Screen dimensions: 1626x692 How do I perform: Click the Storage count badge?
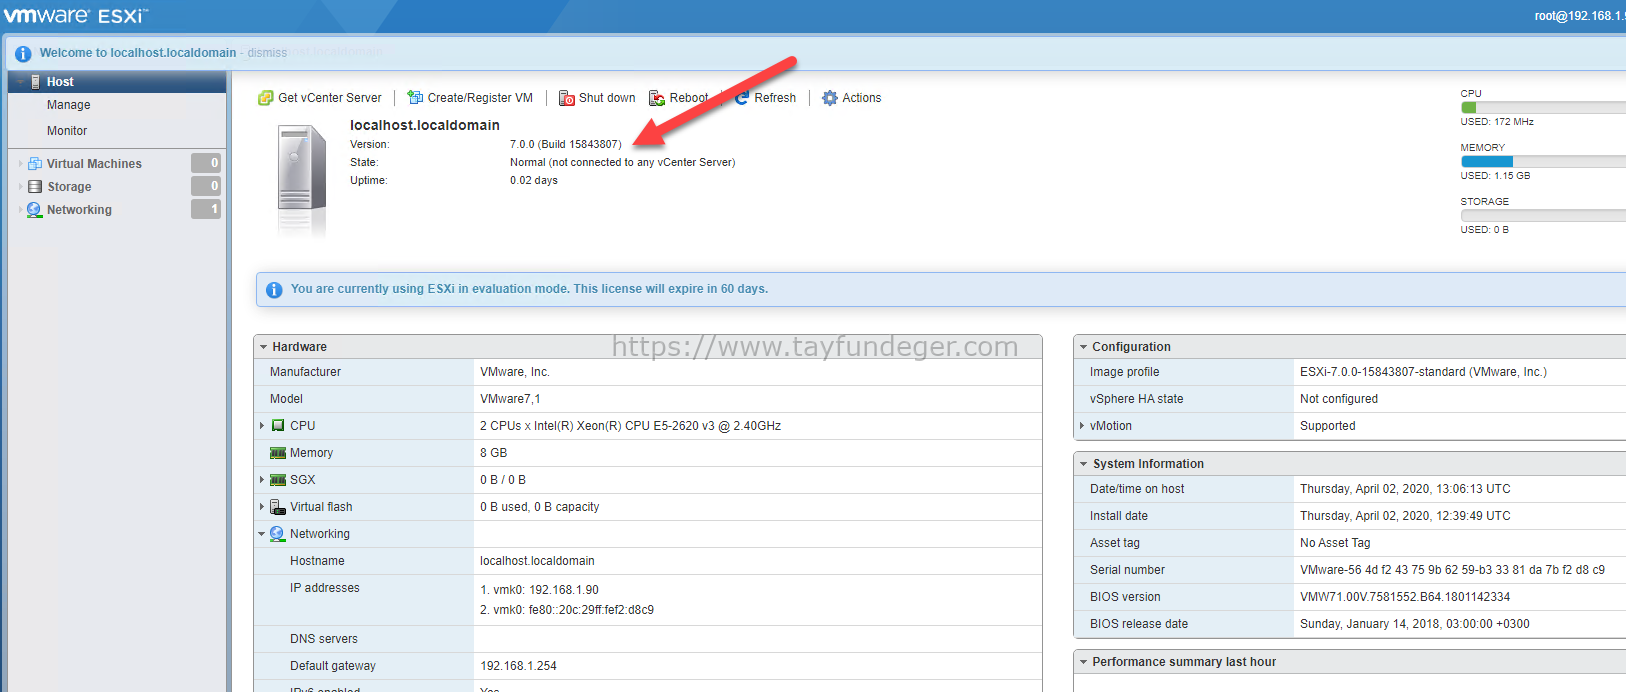point(206,186)
